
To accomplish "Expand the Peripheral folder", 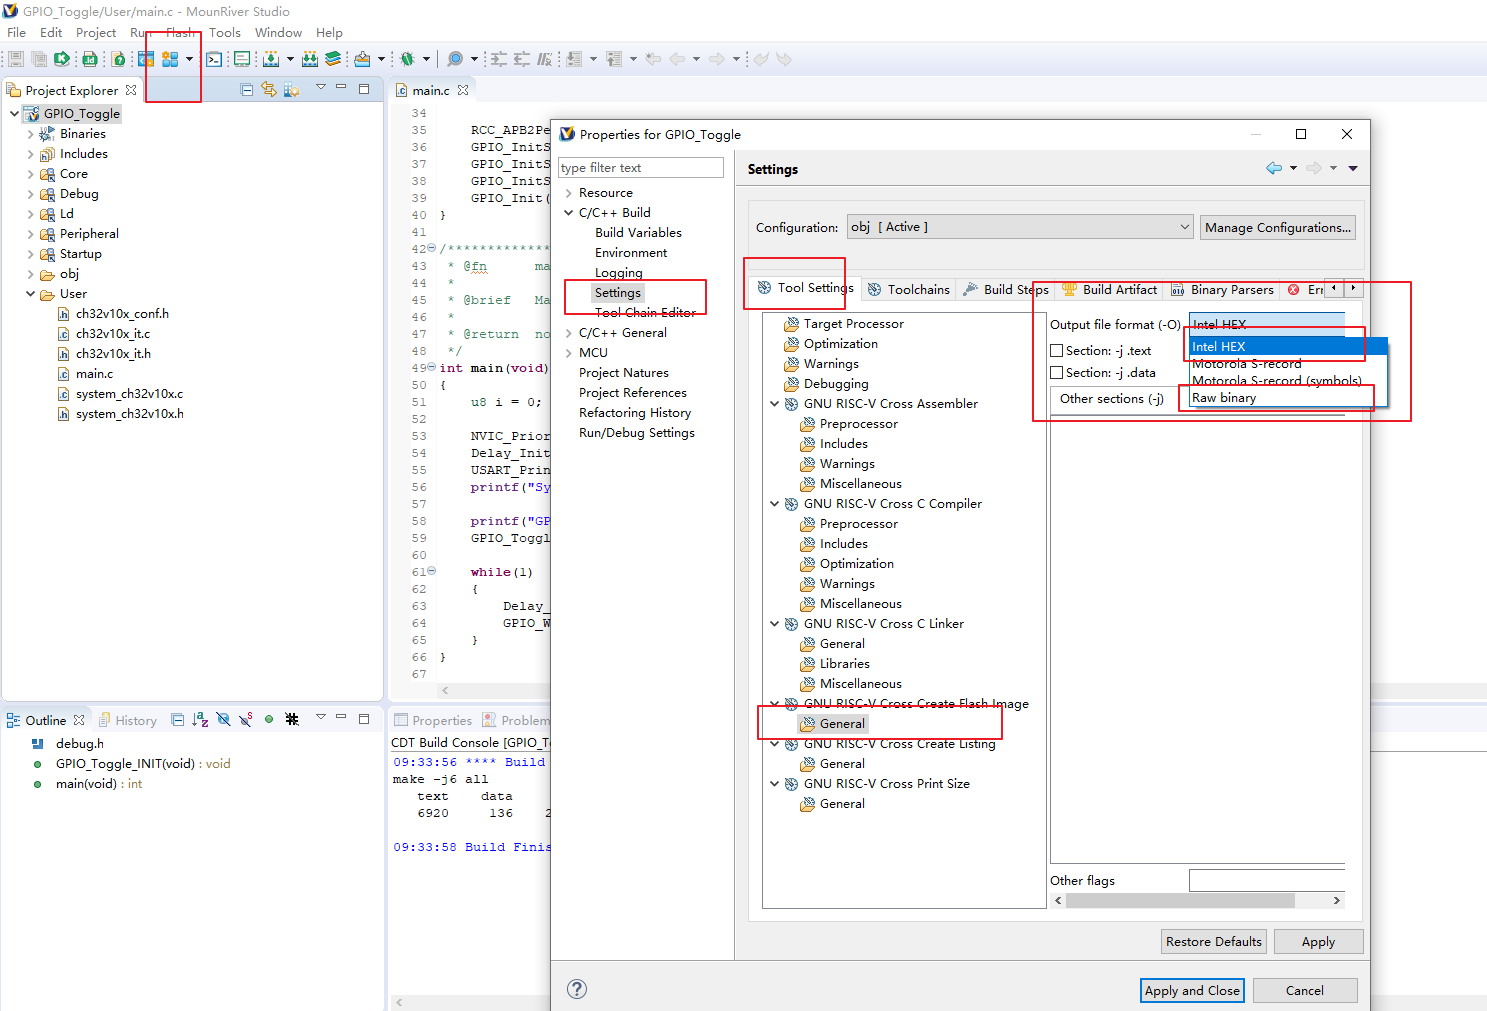I will (30, 234).
